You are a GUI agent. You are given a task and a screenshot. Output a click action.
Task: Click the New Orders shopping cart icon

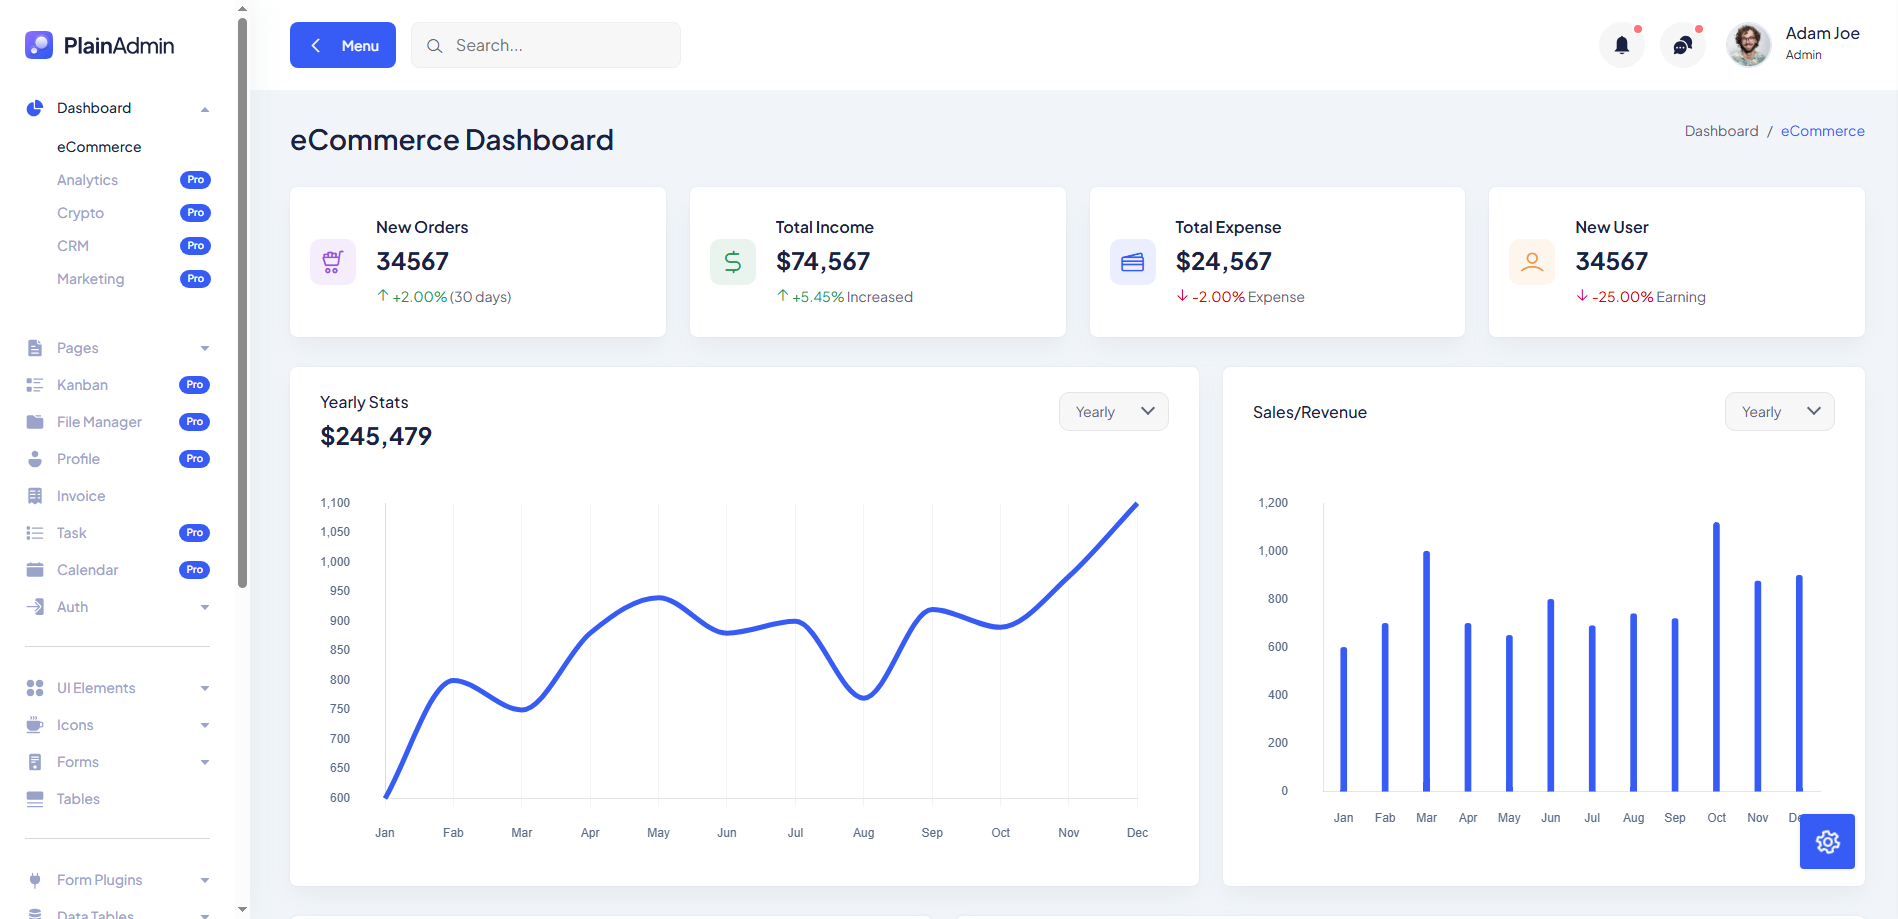[x=333, y=262]
